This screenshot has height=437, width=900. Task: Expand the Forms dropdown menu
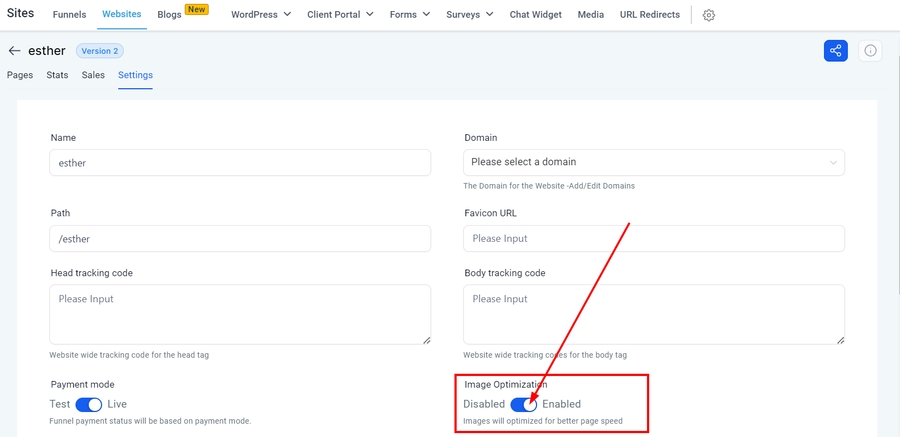point(410,15)
